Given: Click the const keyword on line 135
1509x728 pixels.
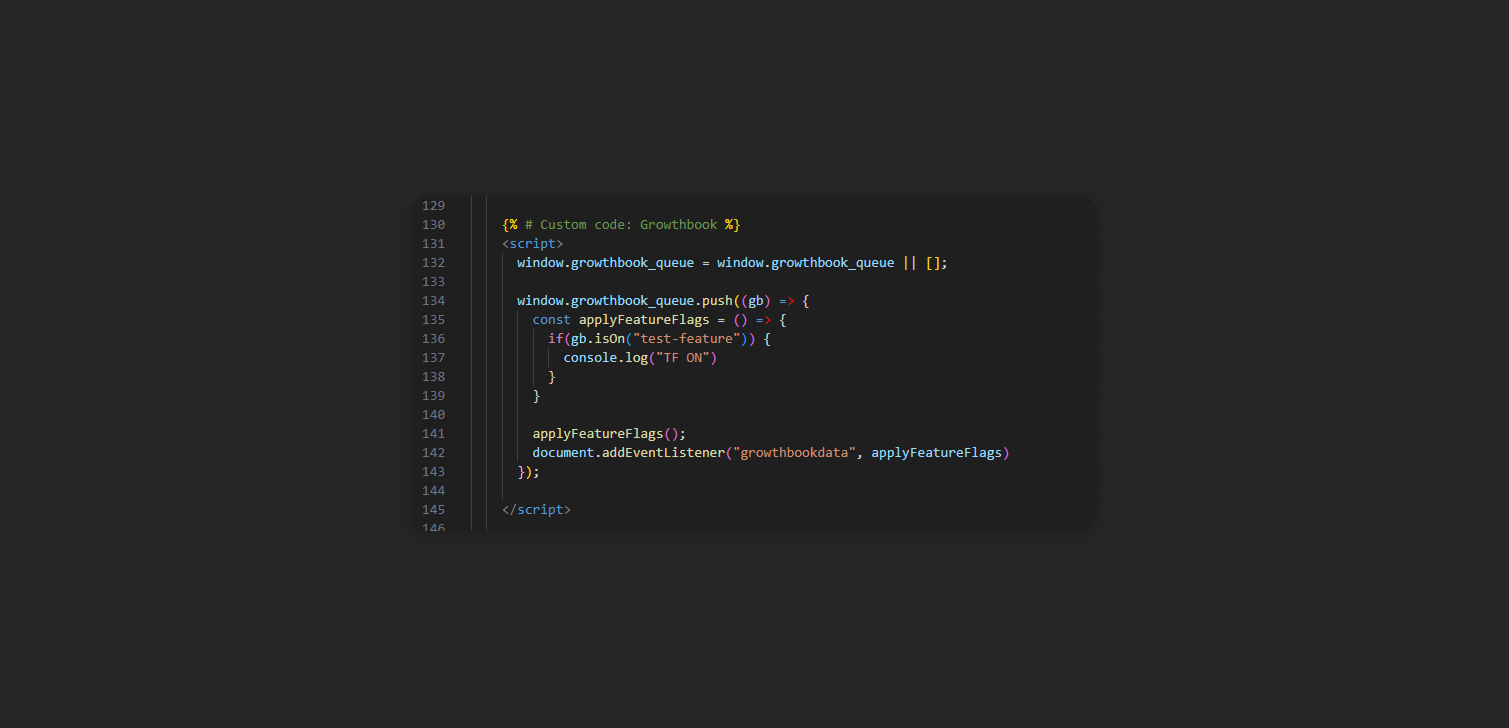Looking at the screenshot, I should (551, 319).
